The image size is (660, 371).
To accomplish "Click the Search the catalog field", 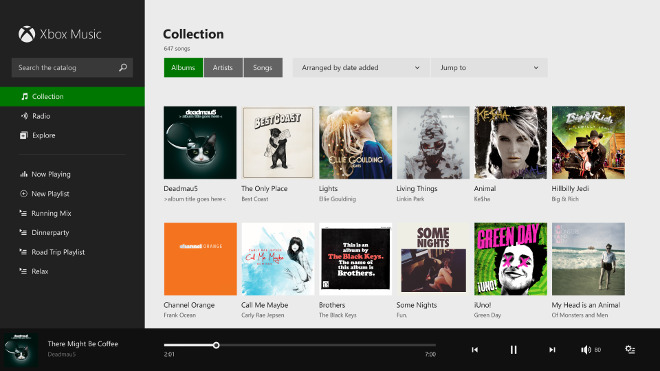I will (x=72, y=67).
